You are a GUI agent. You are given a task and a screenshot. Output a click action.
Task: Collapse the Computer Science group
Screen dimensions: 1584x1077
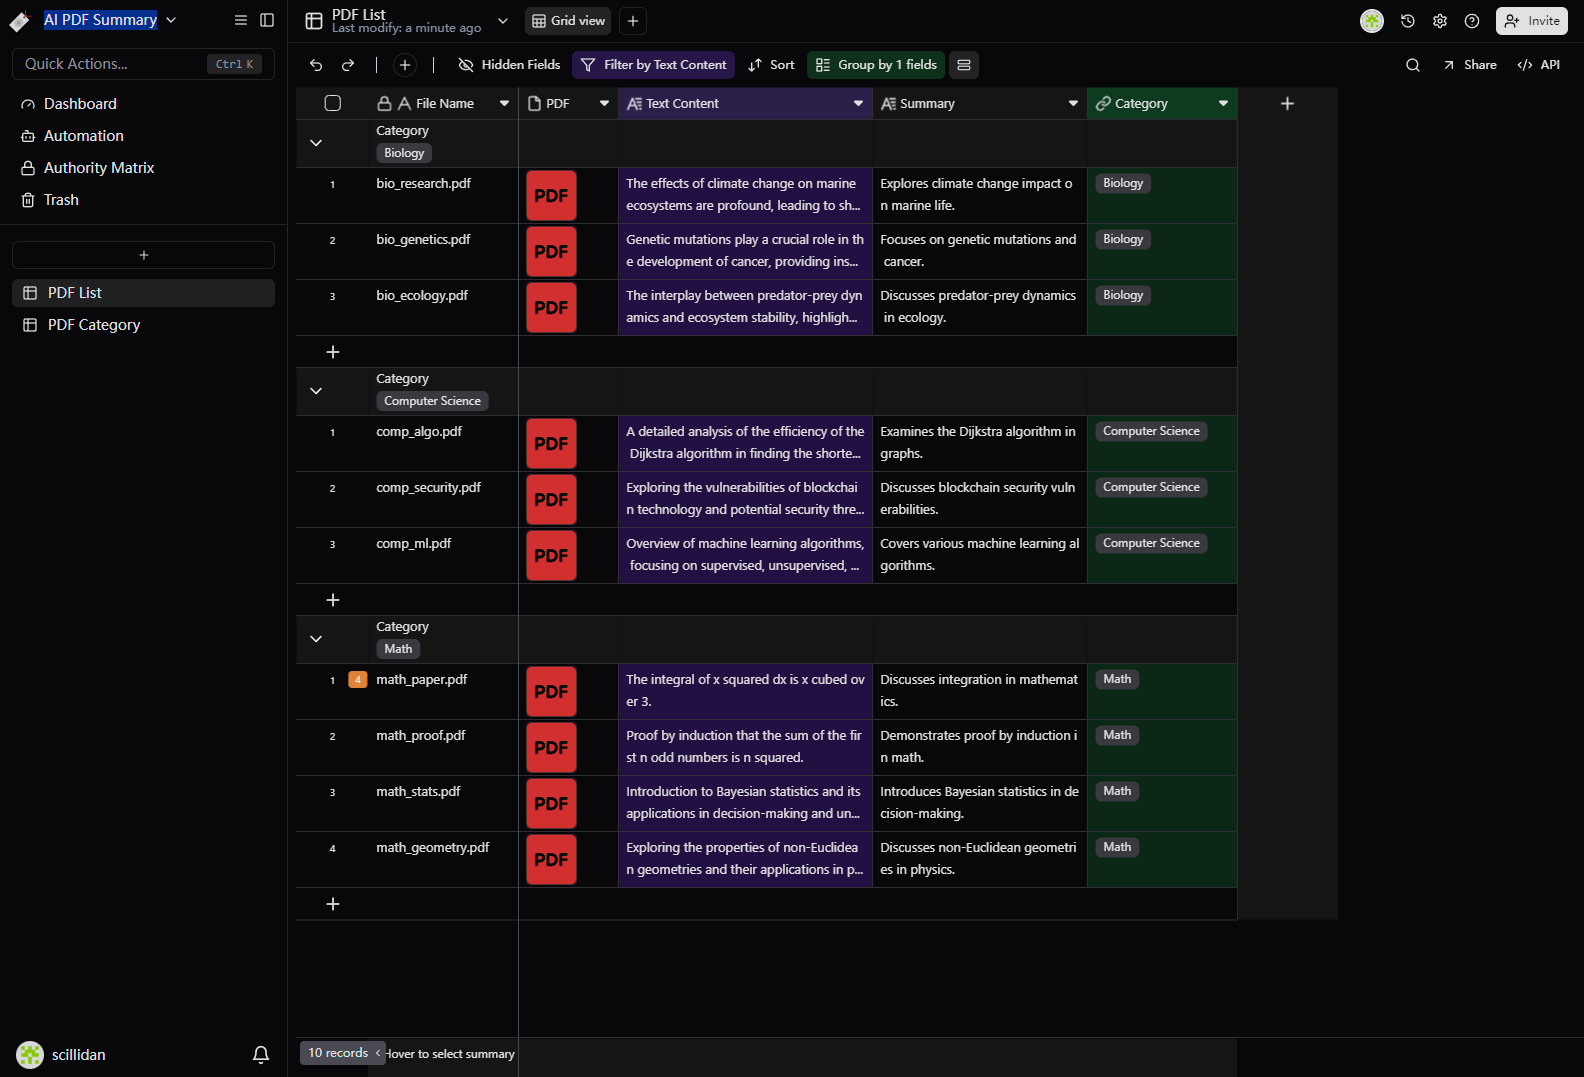[316, 391]
